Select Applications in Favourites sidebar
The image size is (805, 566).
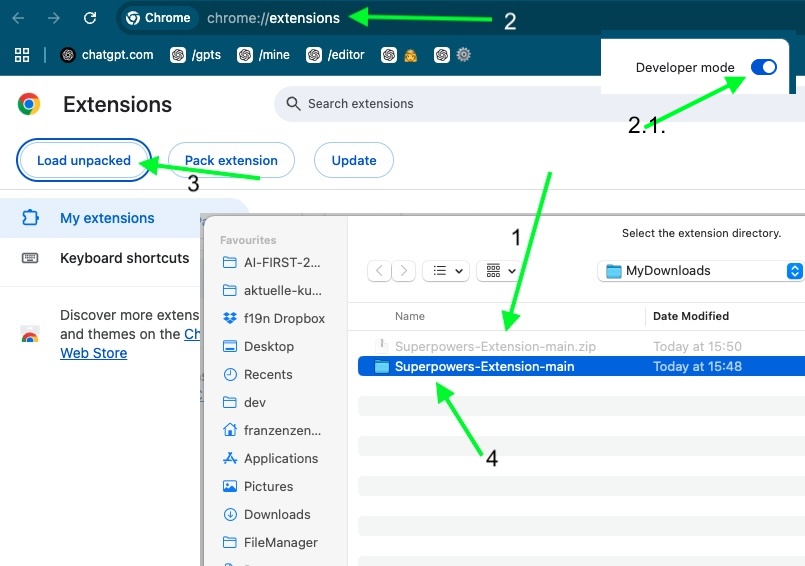271,458
